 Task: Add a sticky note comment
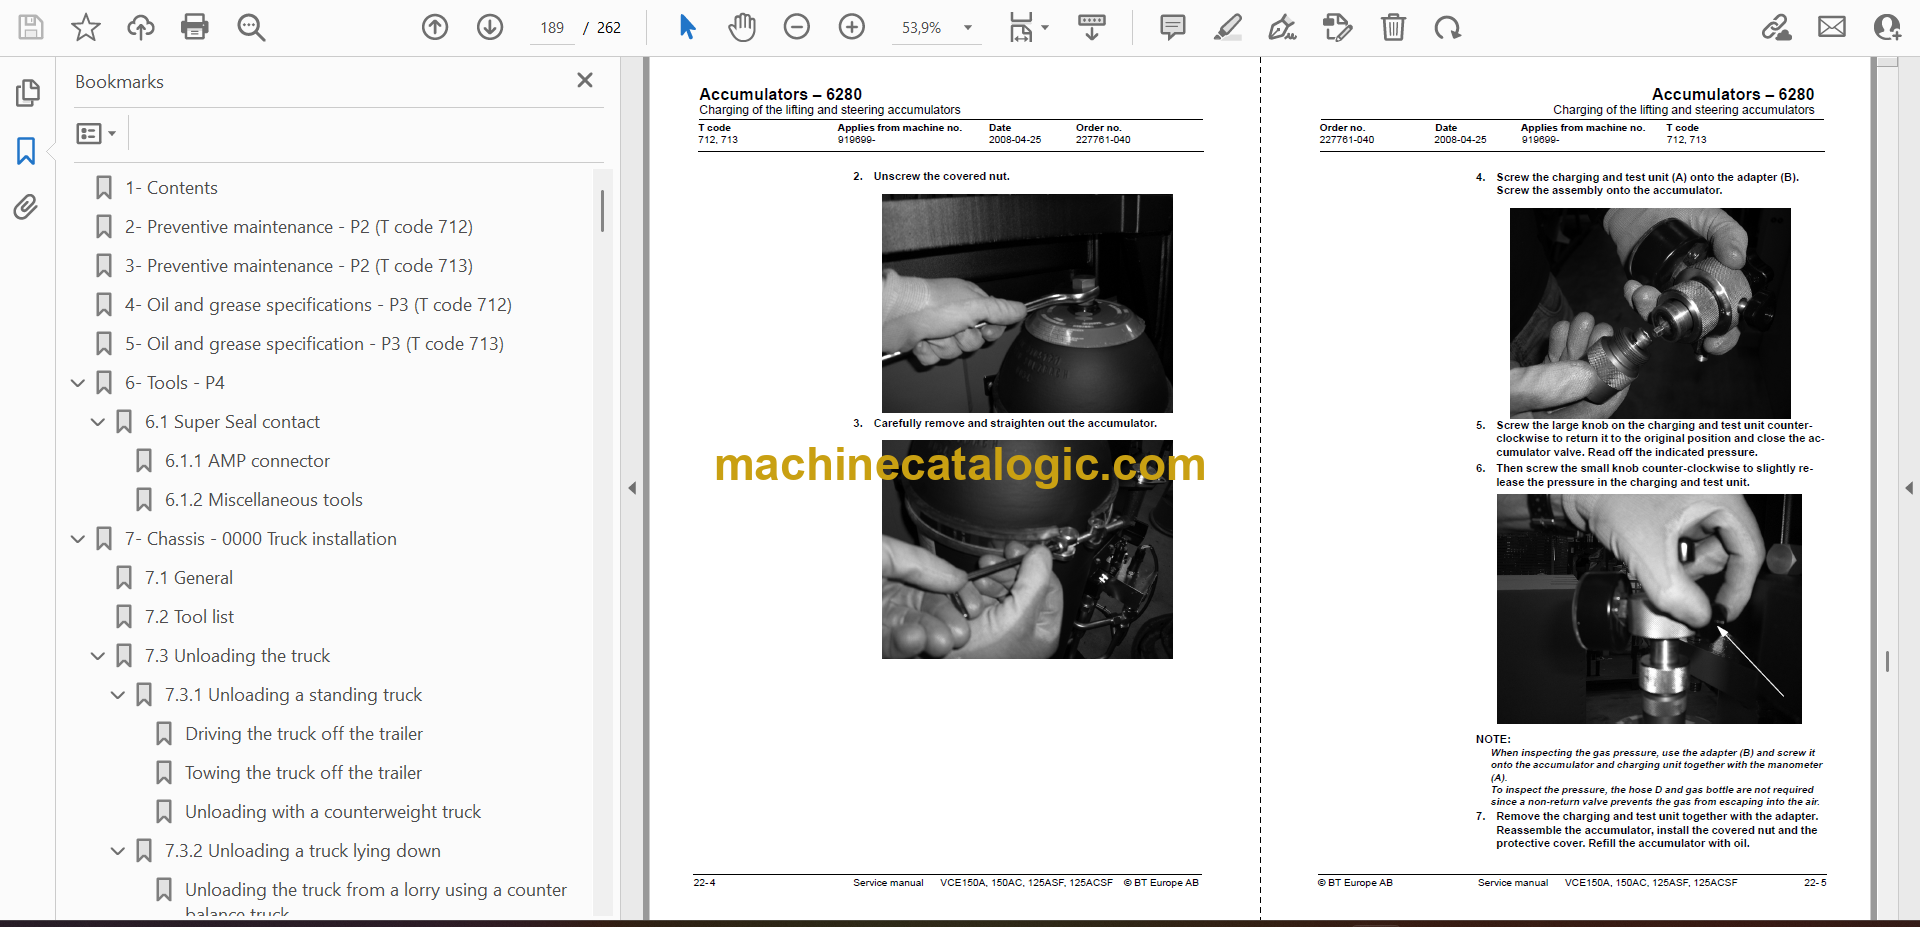click(1173, 27)
